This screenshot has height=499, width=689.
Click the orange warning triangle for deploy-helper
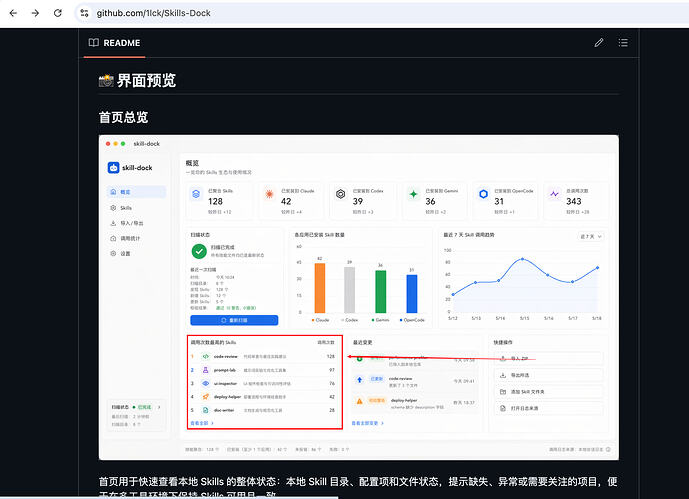359,401
